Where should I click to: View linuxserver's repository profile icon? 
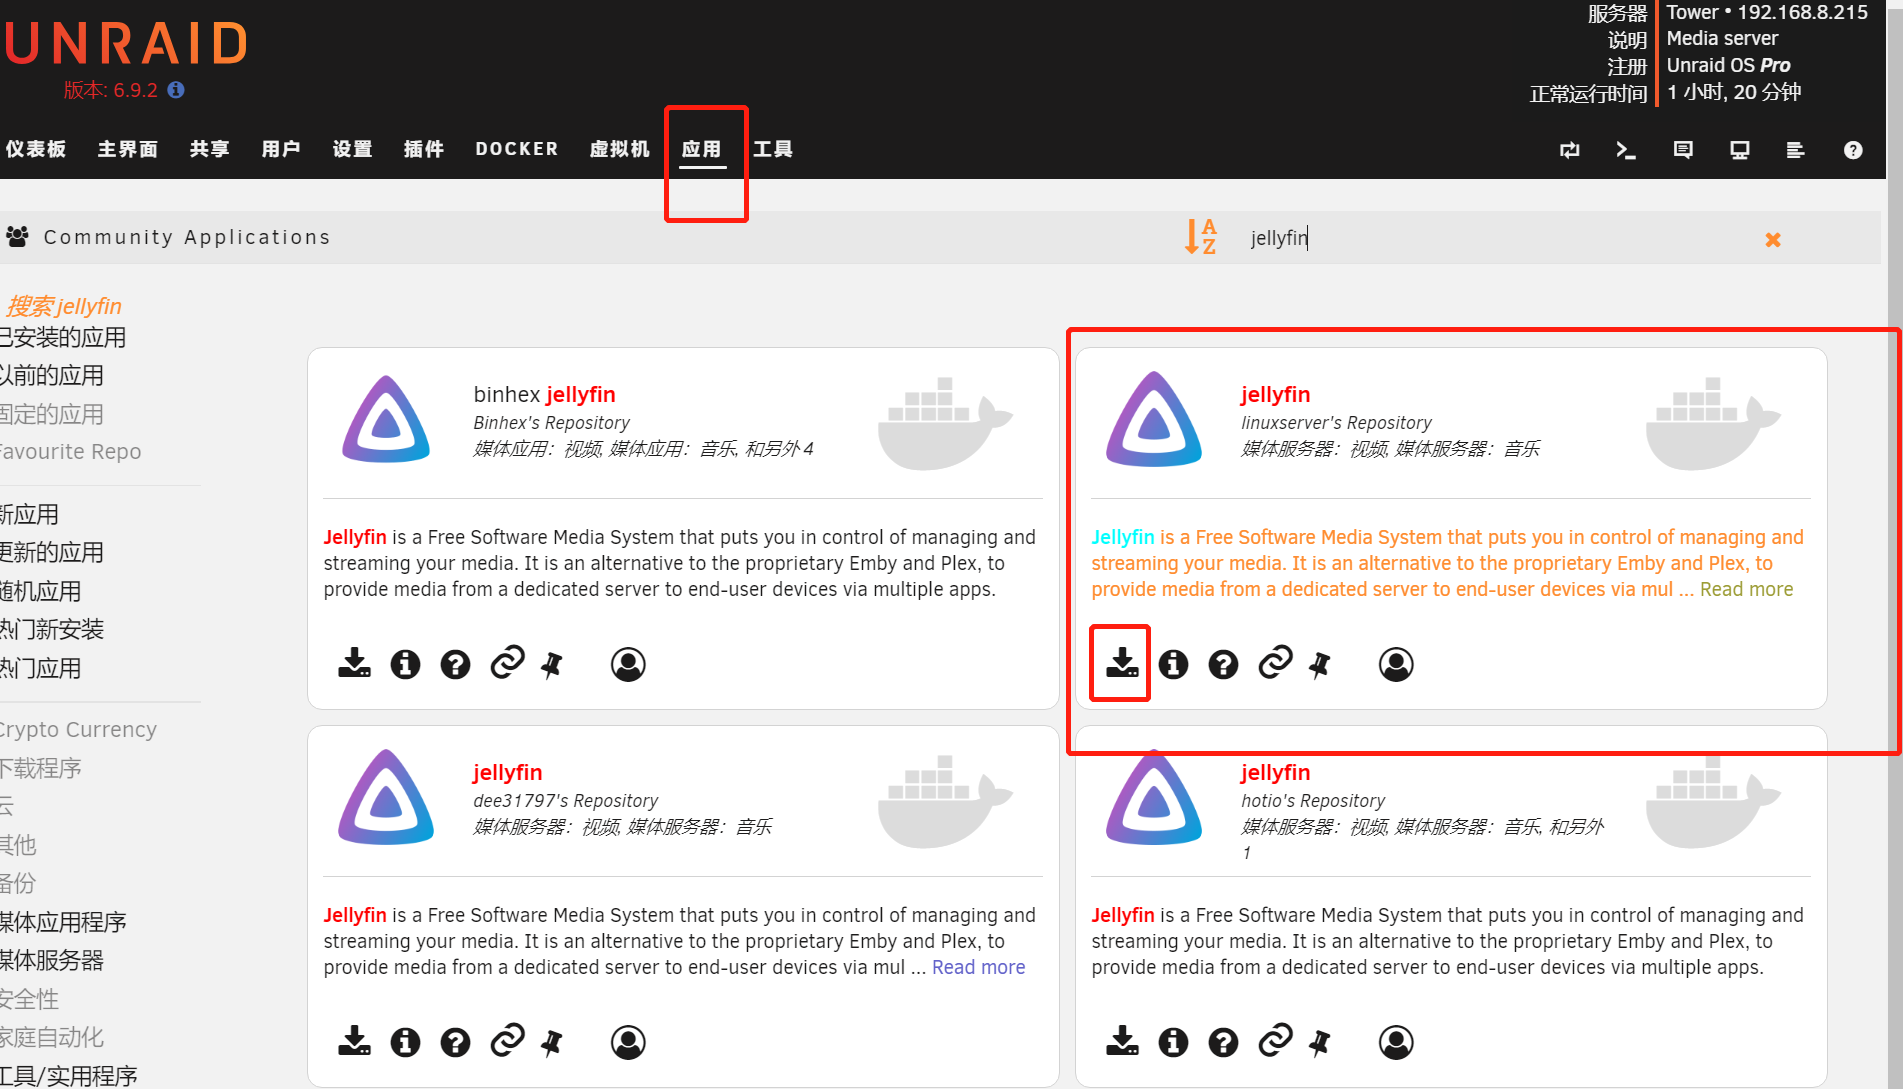coord(1396,664)
